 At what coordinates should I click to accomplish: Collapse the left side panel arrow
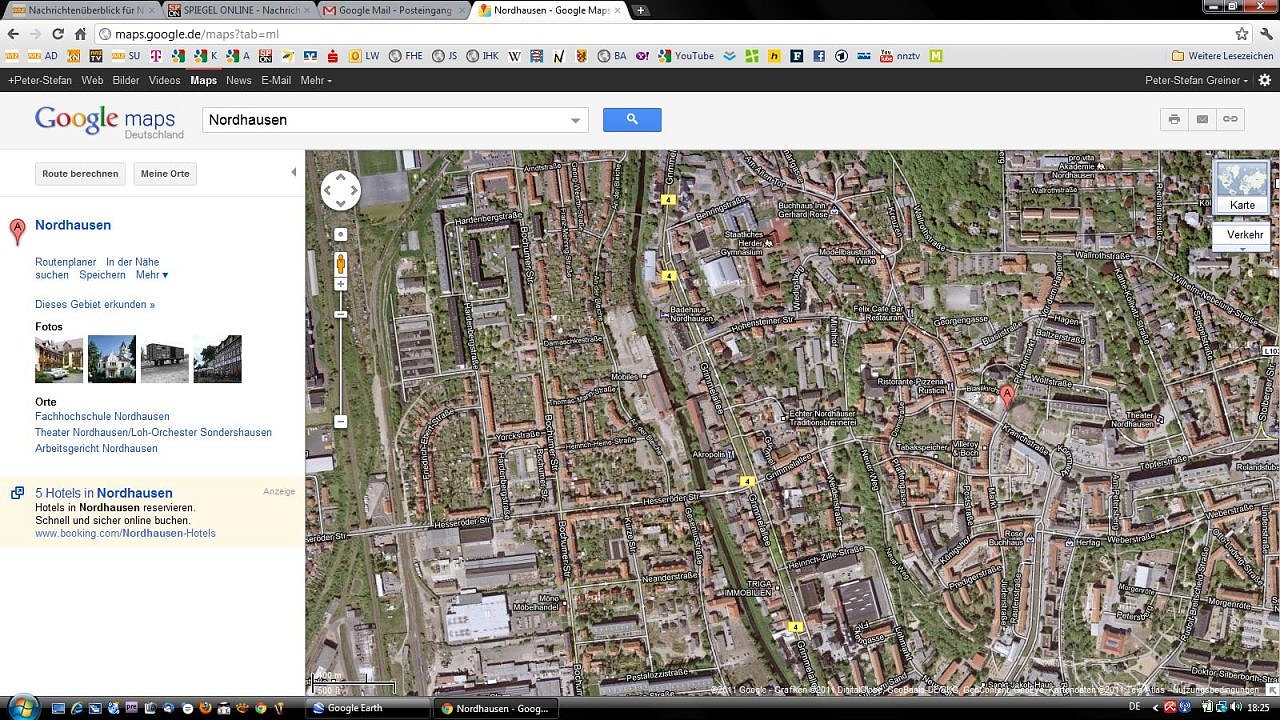(293, 172)
